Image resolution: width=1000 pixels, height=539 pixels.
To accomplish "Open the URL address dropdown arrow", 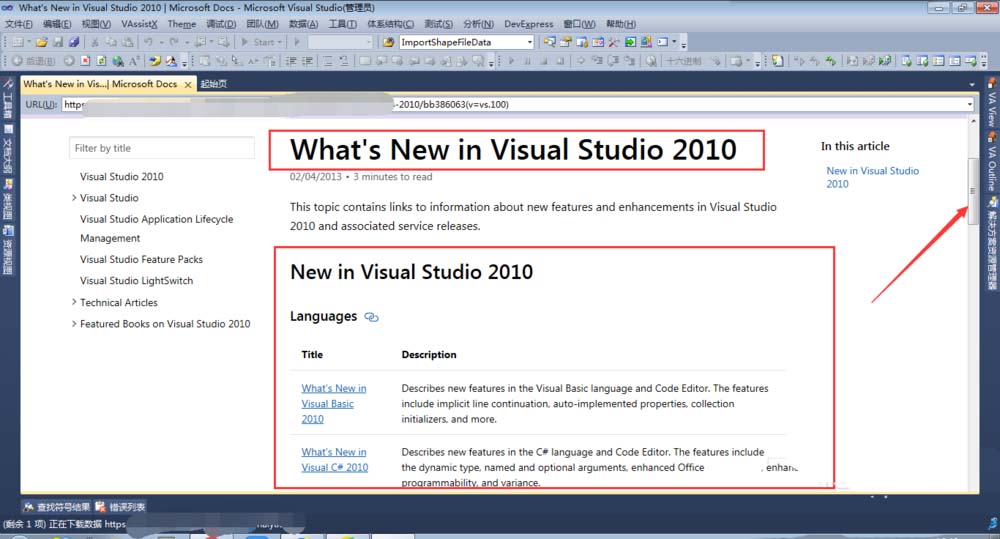I will 969,105.
